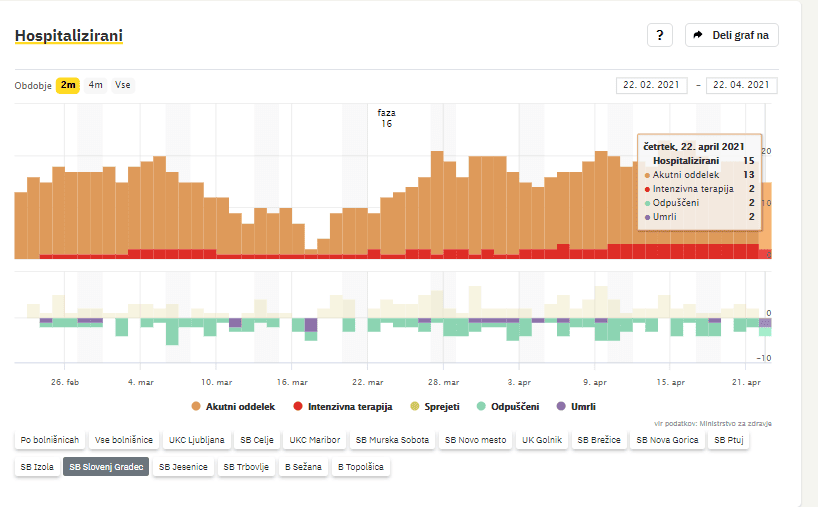Screen dimensions: 818x507
Task: Select the SB Slovenj Gradec hospital button
Action: (106, 466)
